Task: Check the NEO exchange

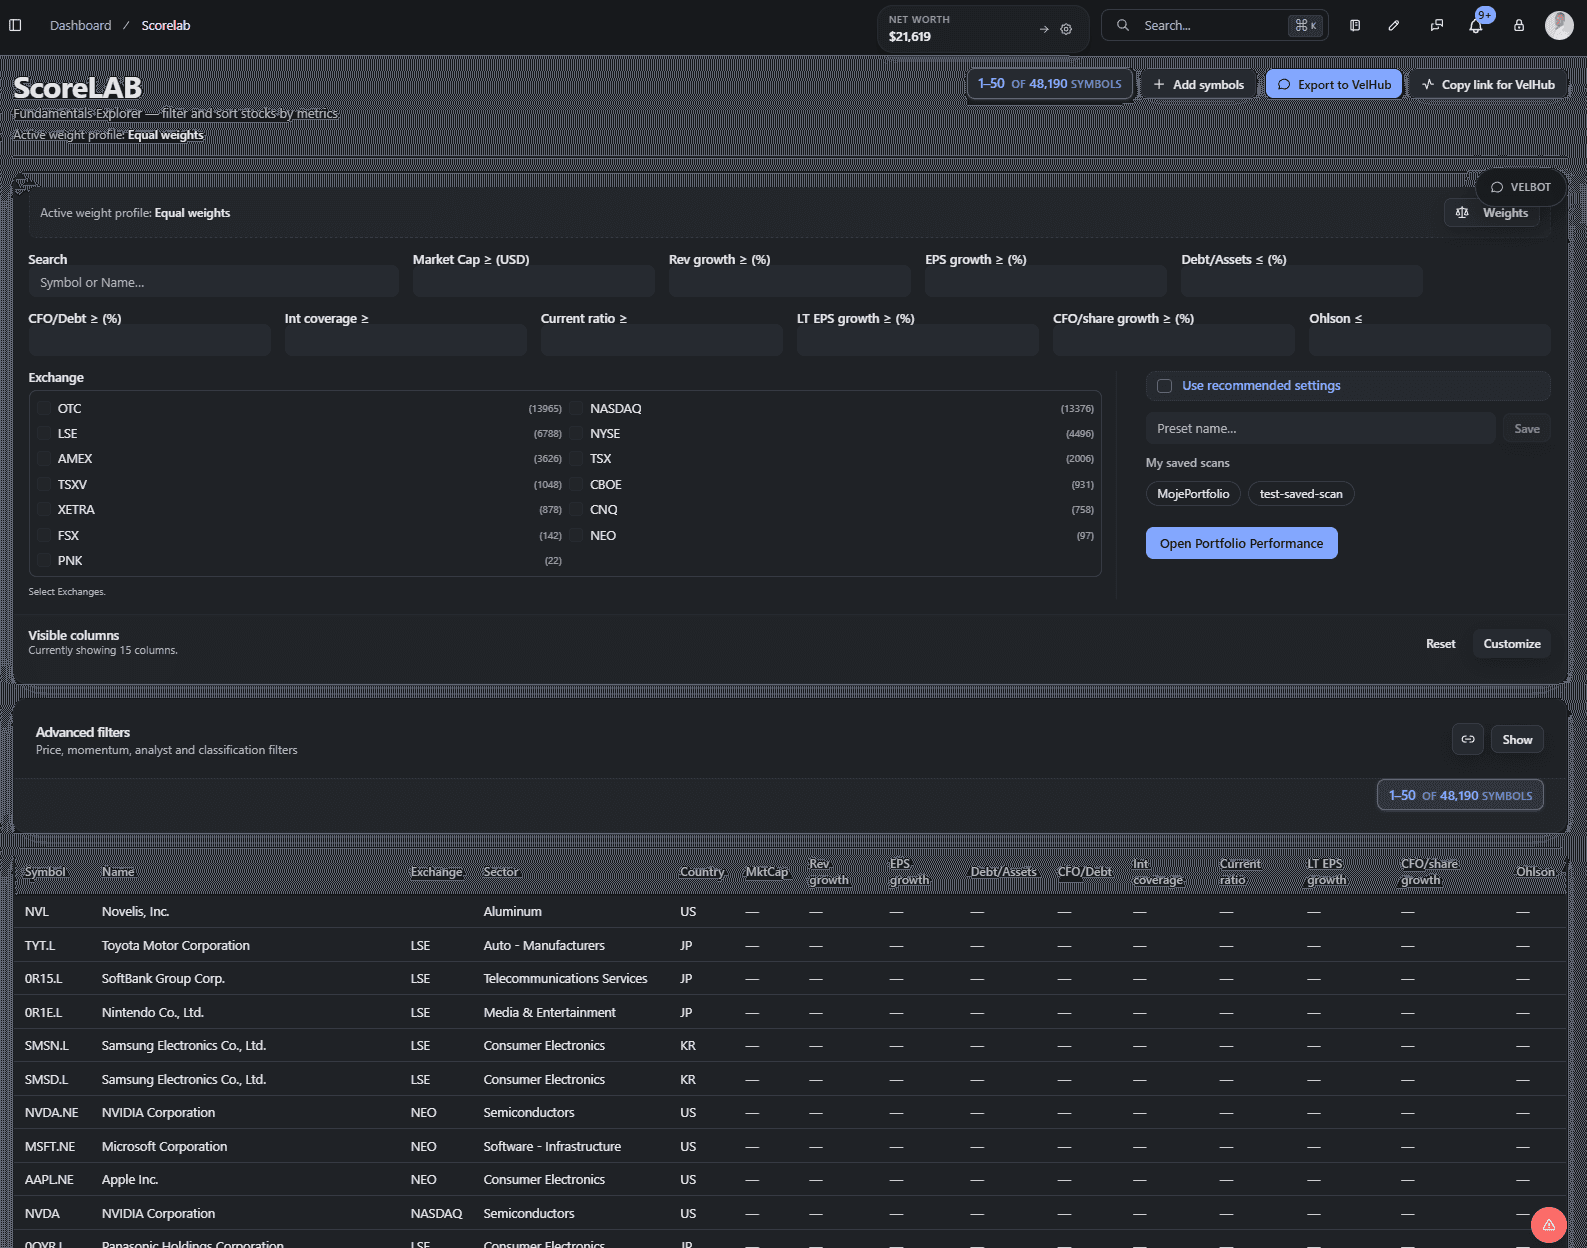Action: 577,535
